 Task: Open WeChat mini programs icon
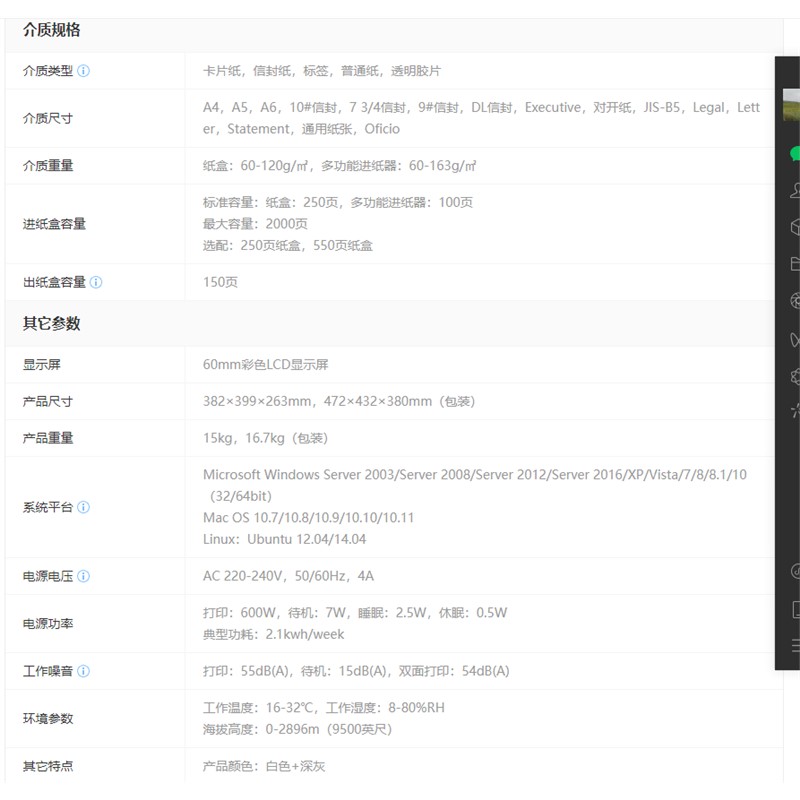click(794, 571)
